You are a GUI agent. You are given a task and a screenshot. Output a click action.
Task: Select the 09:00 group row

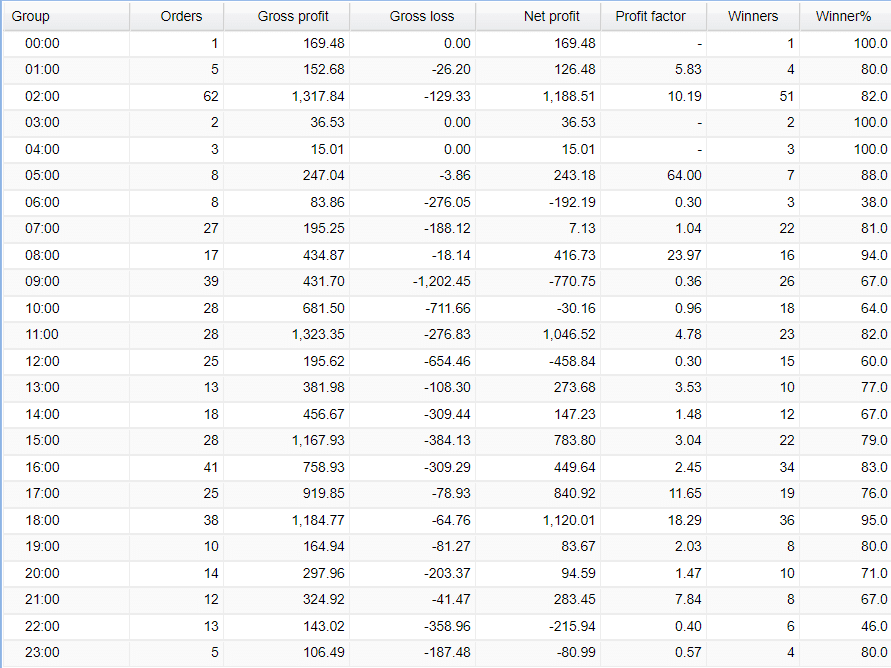pos(447,281)
